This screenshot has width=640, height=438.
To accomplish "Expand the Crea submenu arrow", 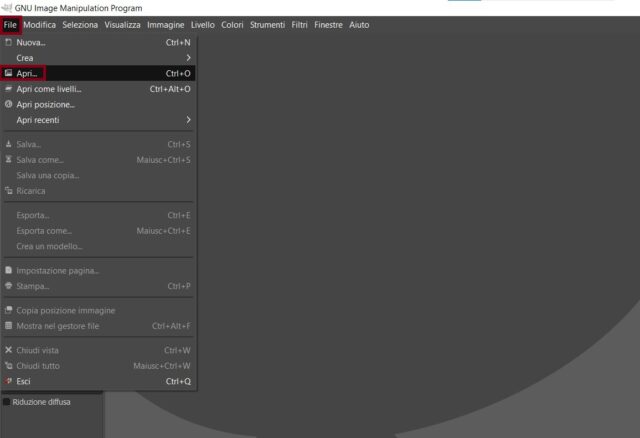I will [x=187, y=58].
